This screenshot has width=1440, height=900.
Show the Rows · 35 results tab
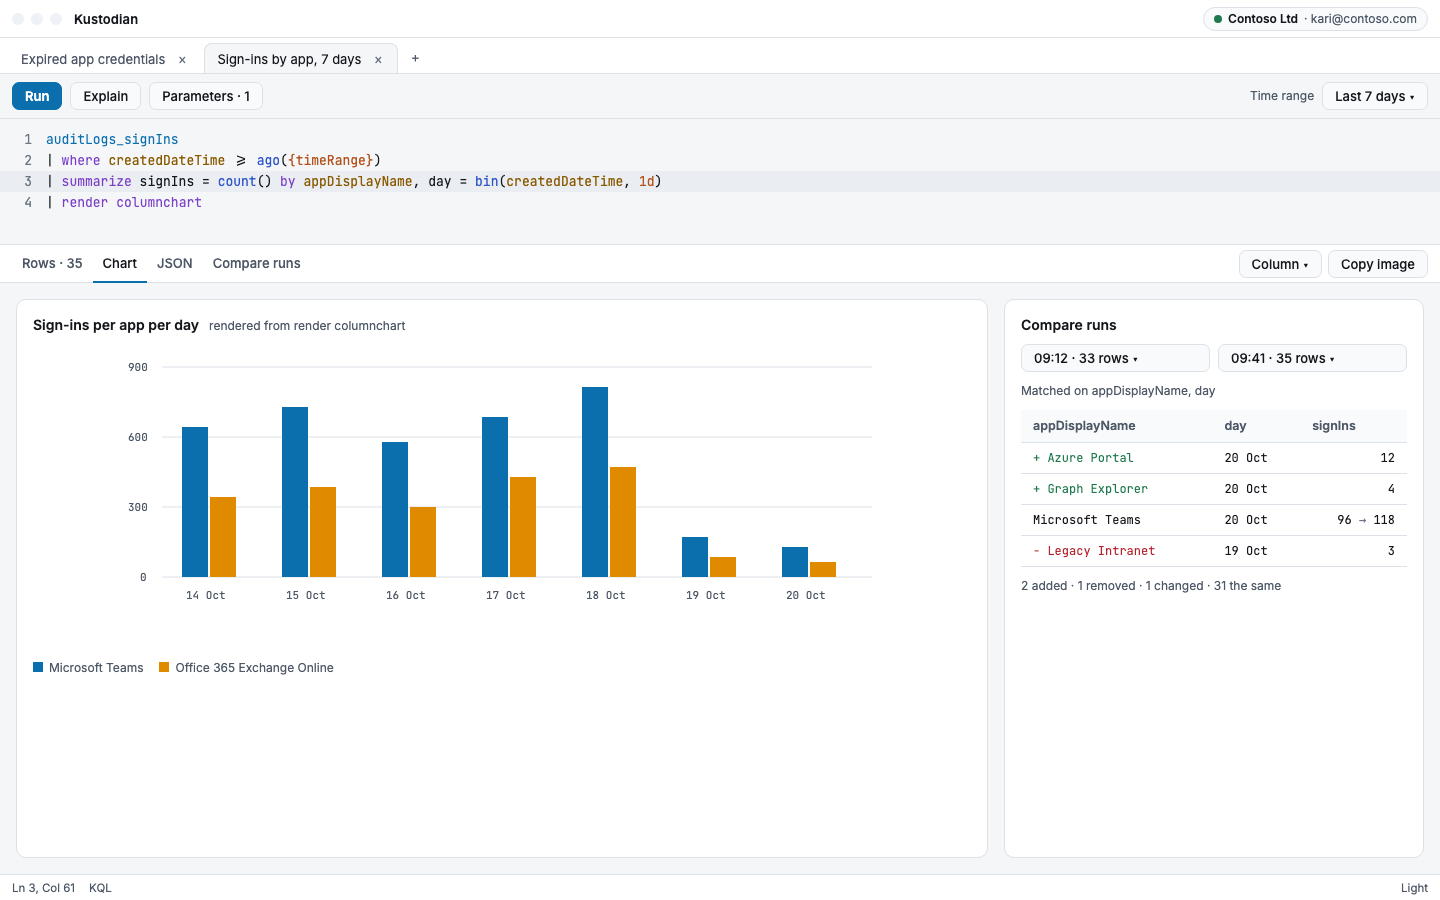coord(52,263)
